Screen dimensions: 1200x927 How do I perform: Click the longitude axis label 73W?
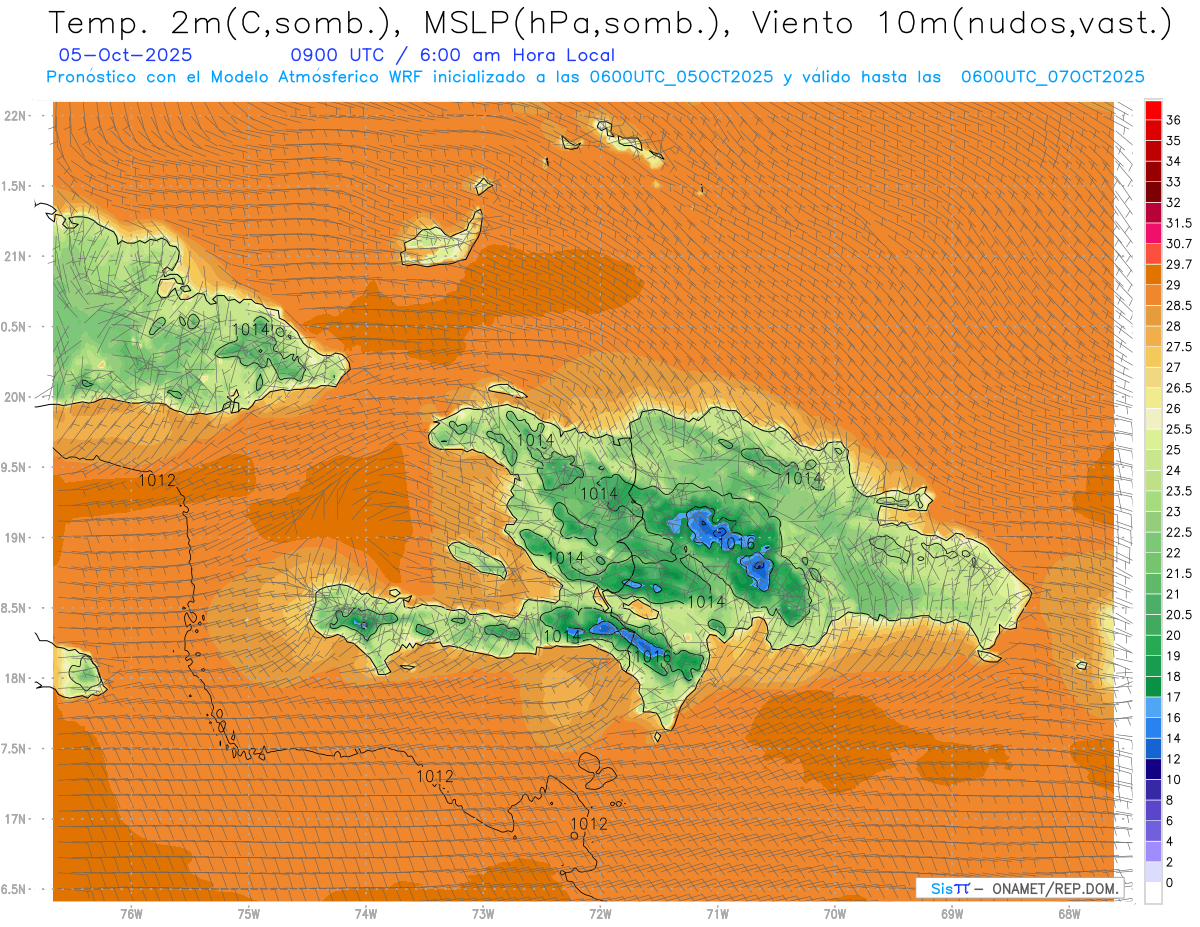pos(483,914)
